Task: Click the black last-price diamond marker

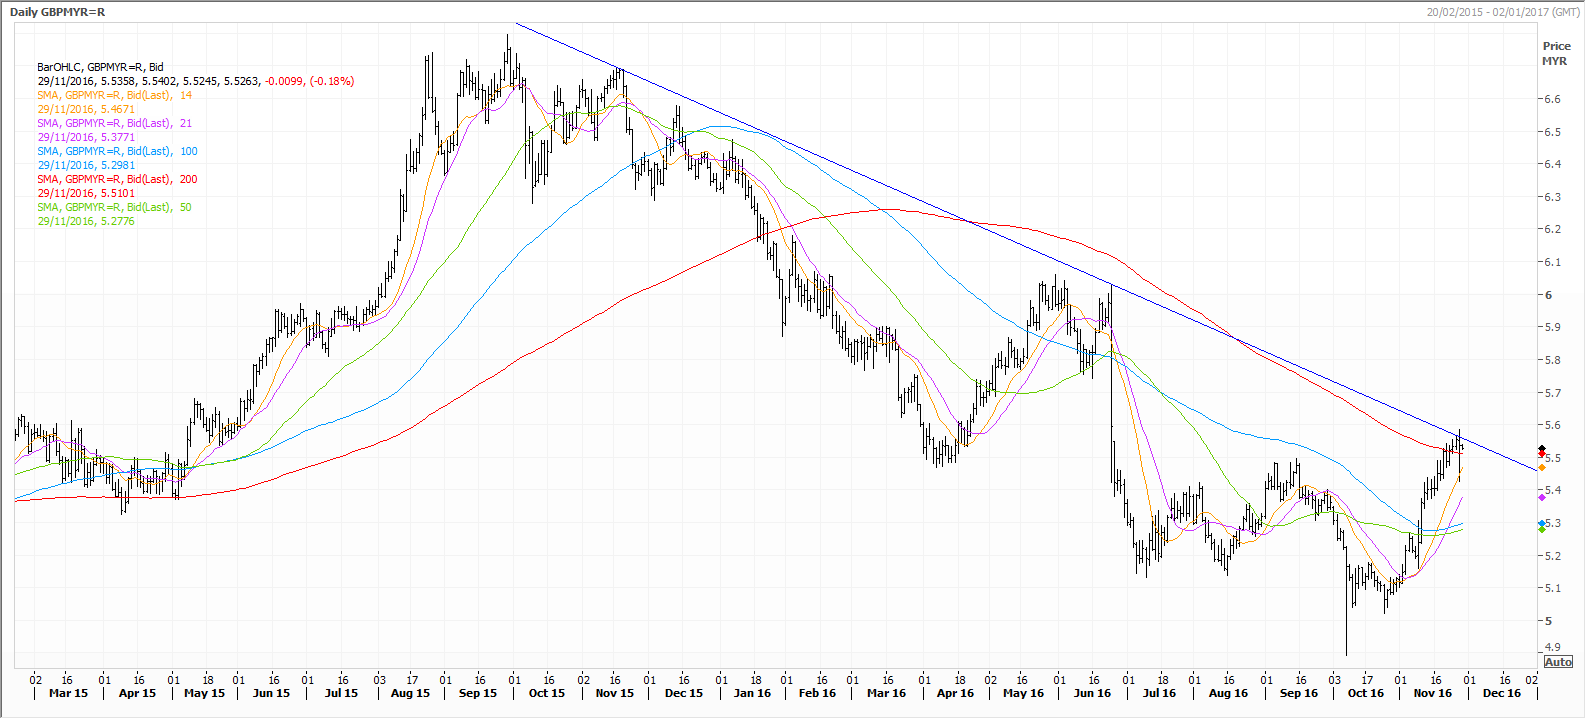Action: [1541, 449]
